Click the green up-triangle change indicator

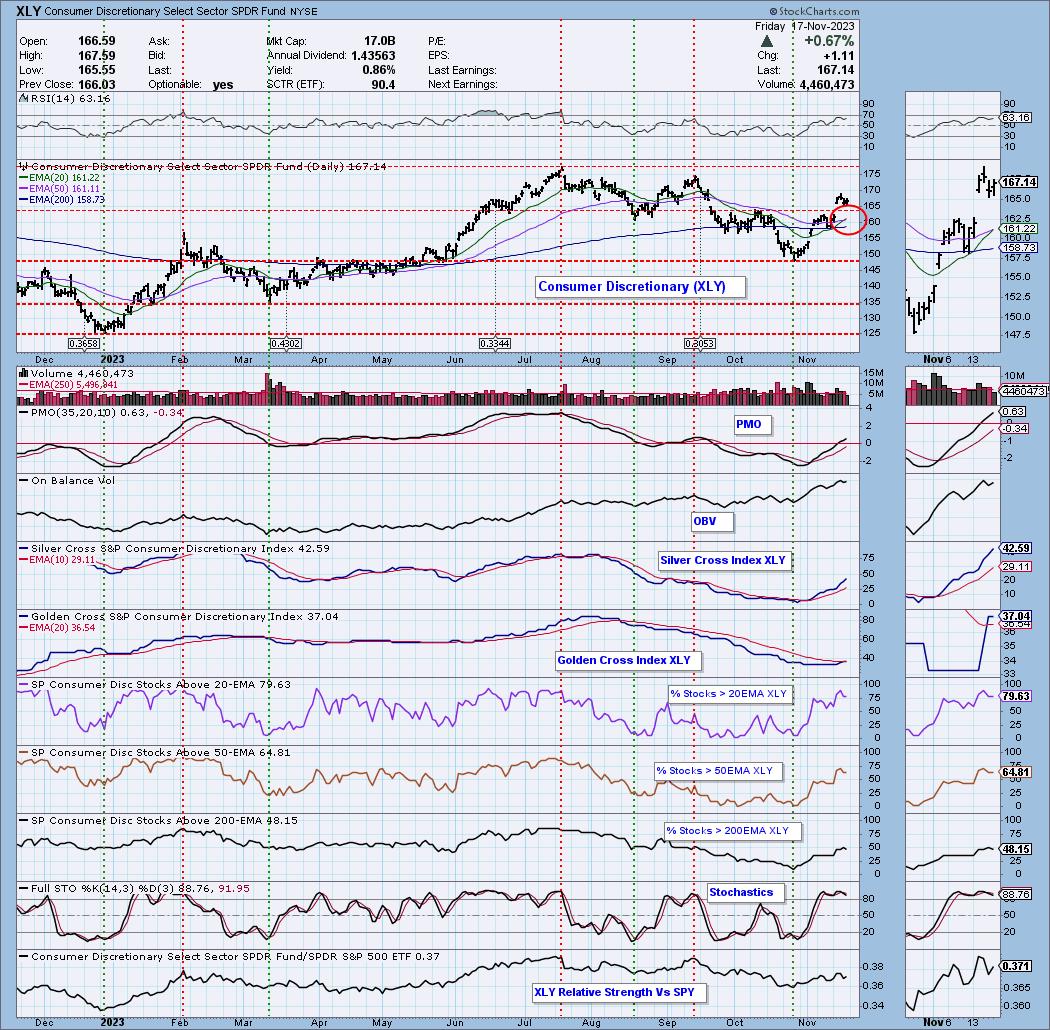pyautogui.click(x=767, y=41)
